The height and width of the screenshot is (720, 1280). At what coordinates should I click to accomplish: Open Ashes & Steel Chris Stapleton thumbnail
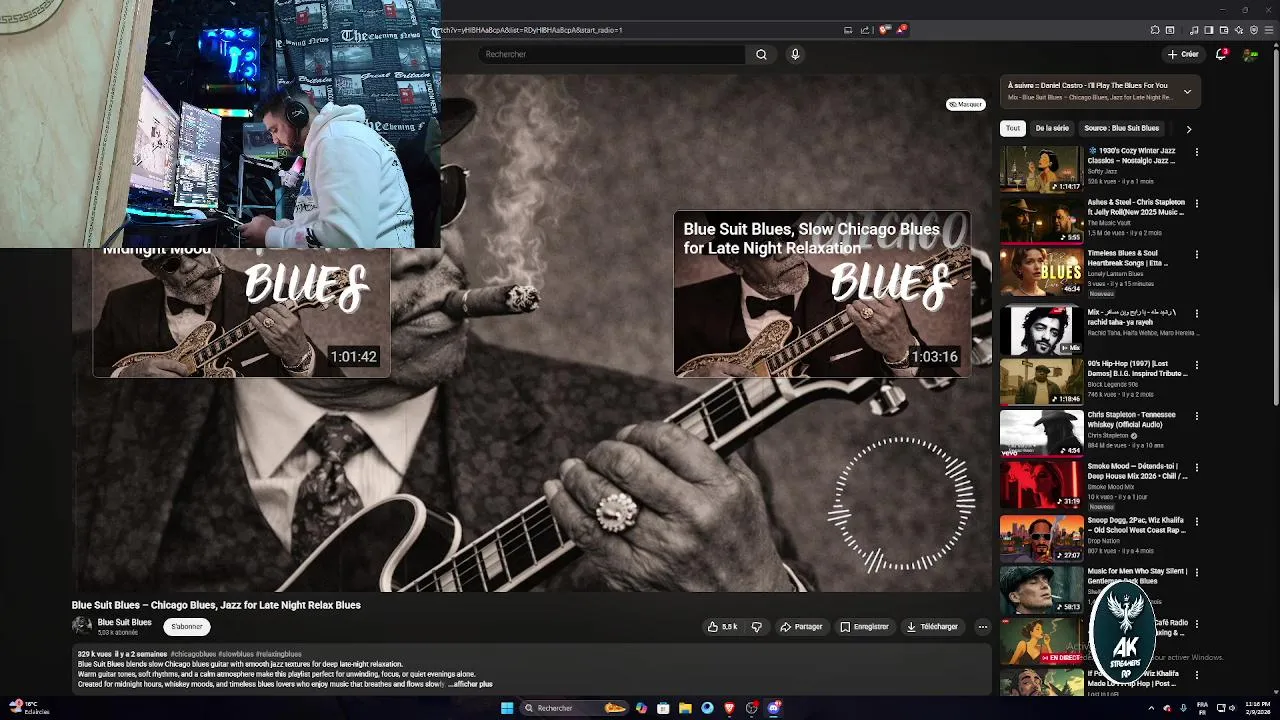click(1041, 220)
